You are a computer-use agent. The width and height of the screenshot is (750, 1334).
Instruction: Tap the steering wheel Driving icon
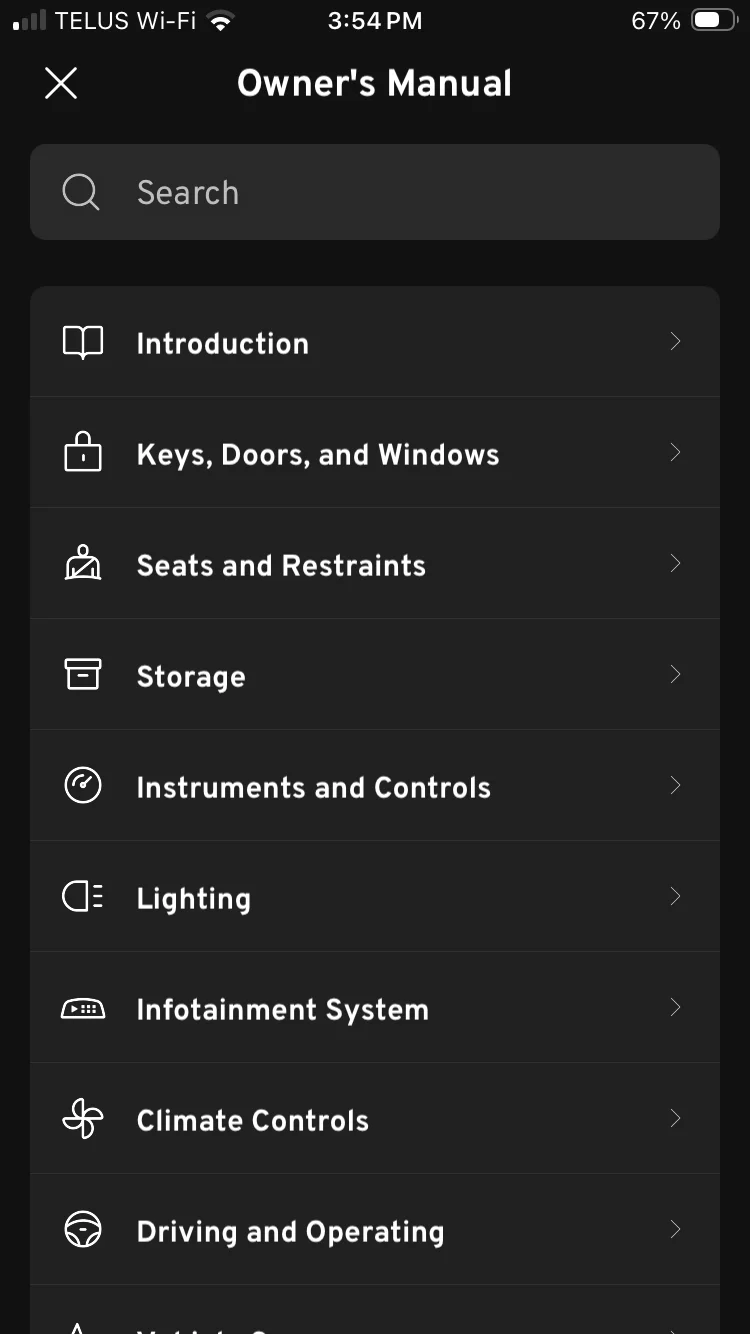[82, 1231]
